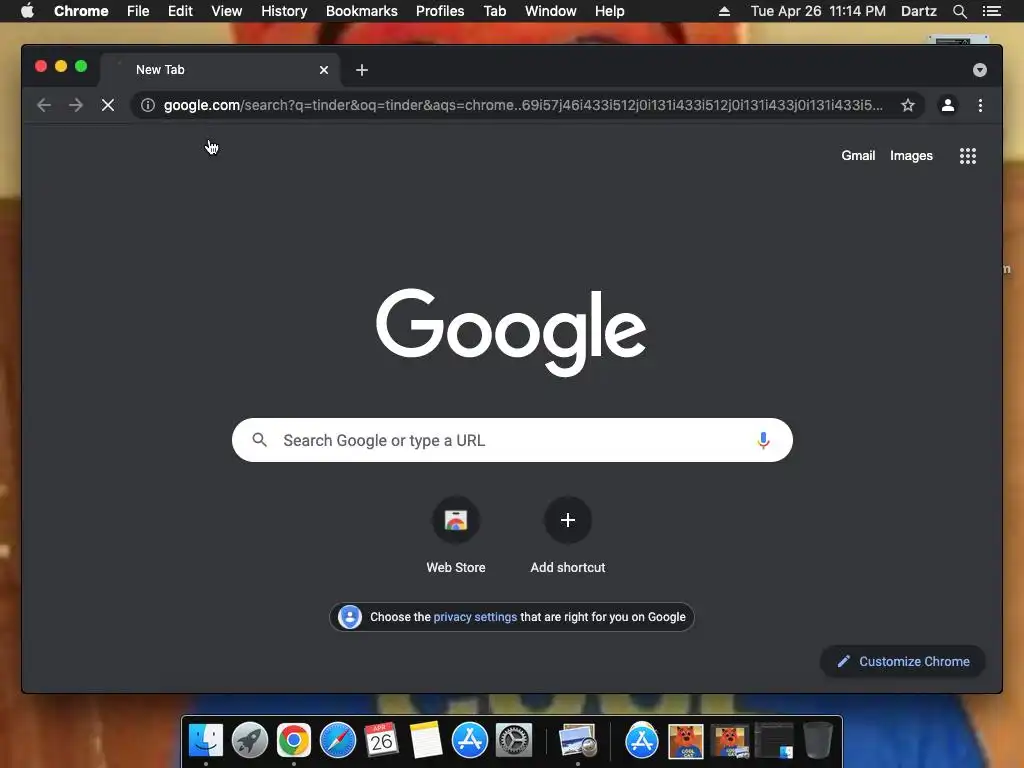Screen dimensions: 1024x768
Task: Open Preview from the Dock
Action: [578, 740]
